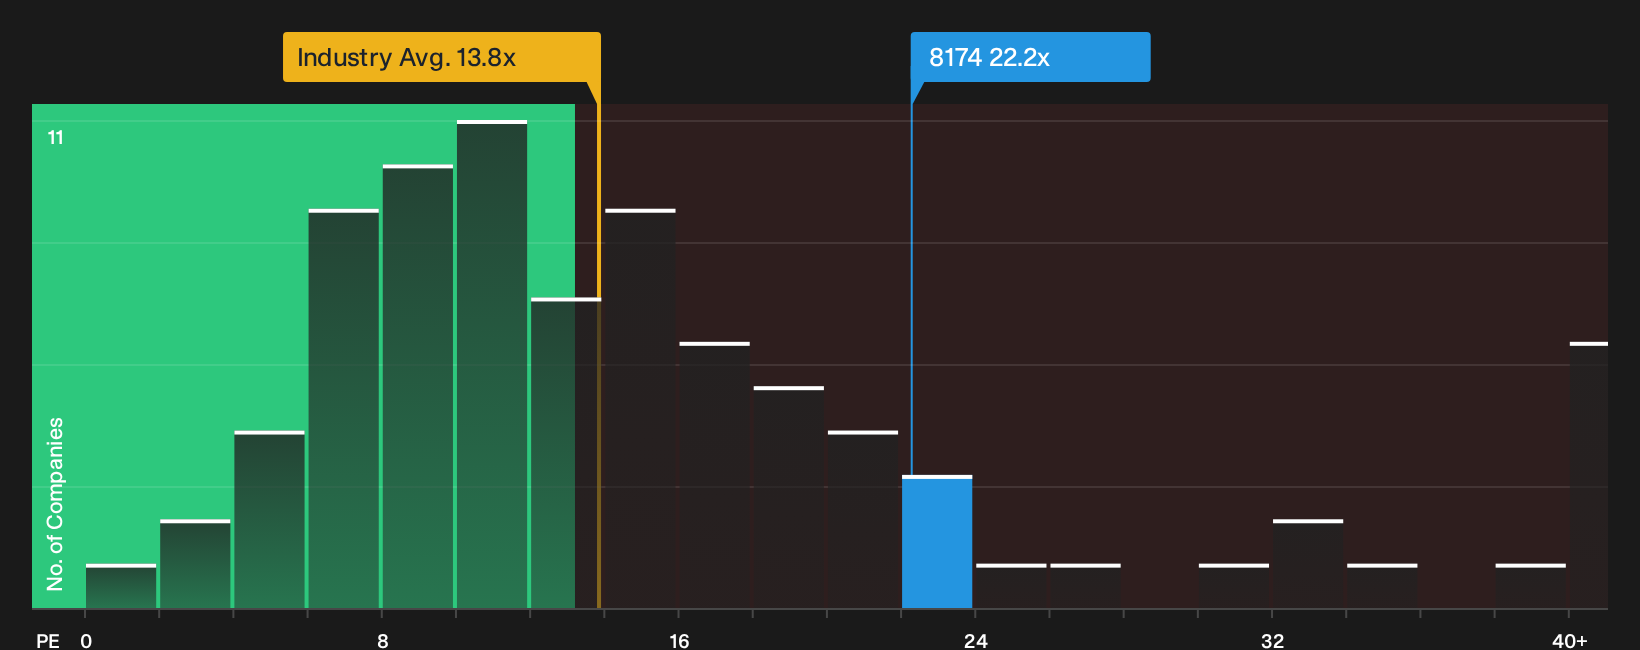The width and height of the screenshot is (1640, 650).
Task: Click the 8174 22.2x blue label
Action: pyautogui.click(x=1030, y=57)
